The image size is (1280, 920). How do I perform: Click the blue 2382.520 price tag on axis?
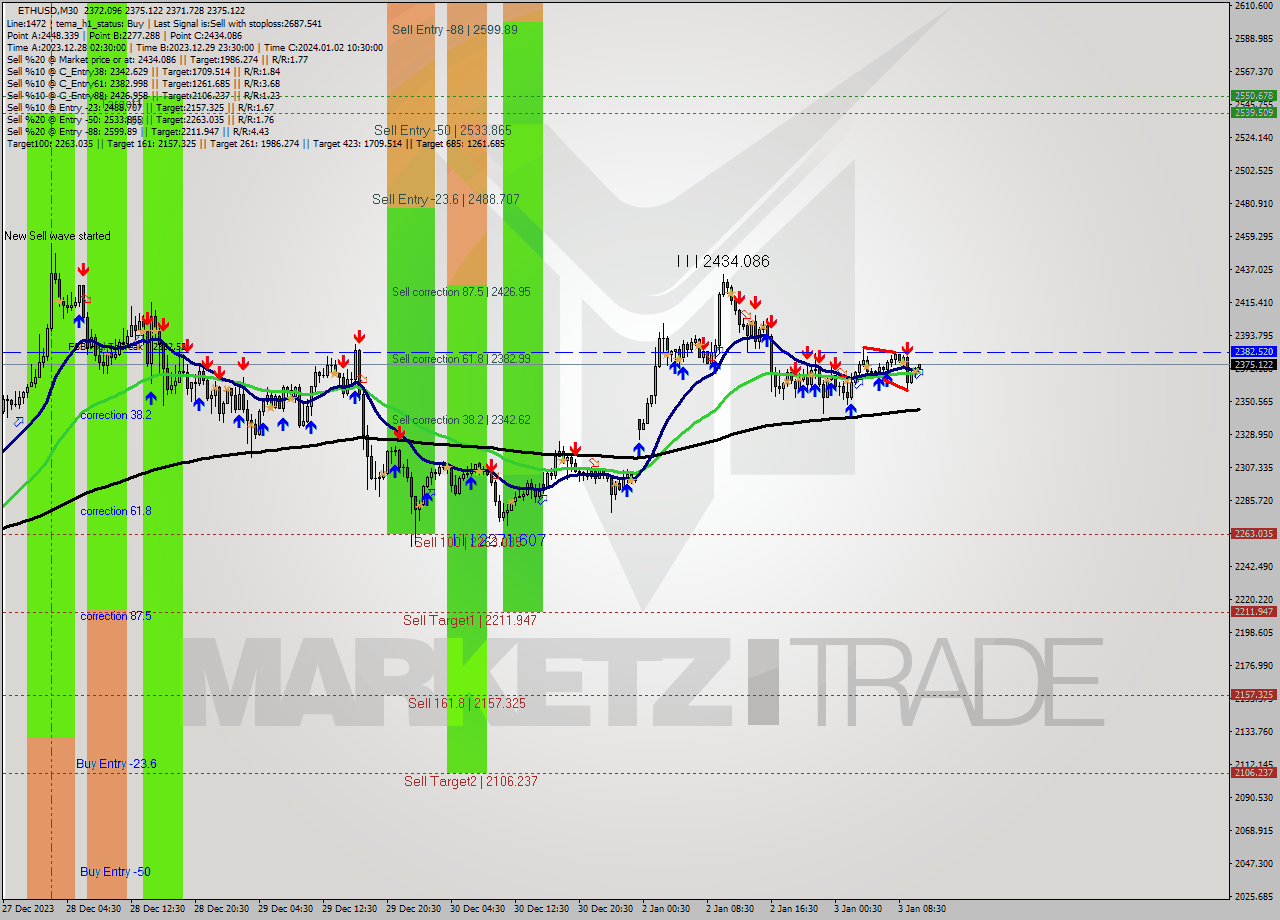(1254, 352)
